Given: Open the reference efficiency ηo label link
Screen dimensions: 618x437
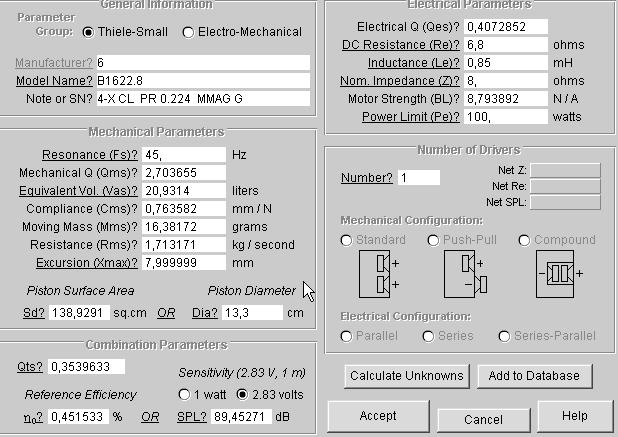Looking at the screenshot, I should coord(34,417).
